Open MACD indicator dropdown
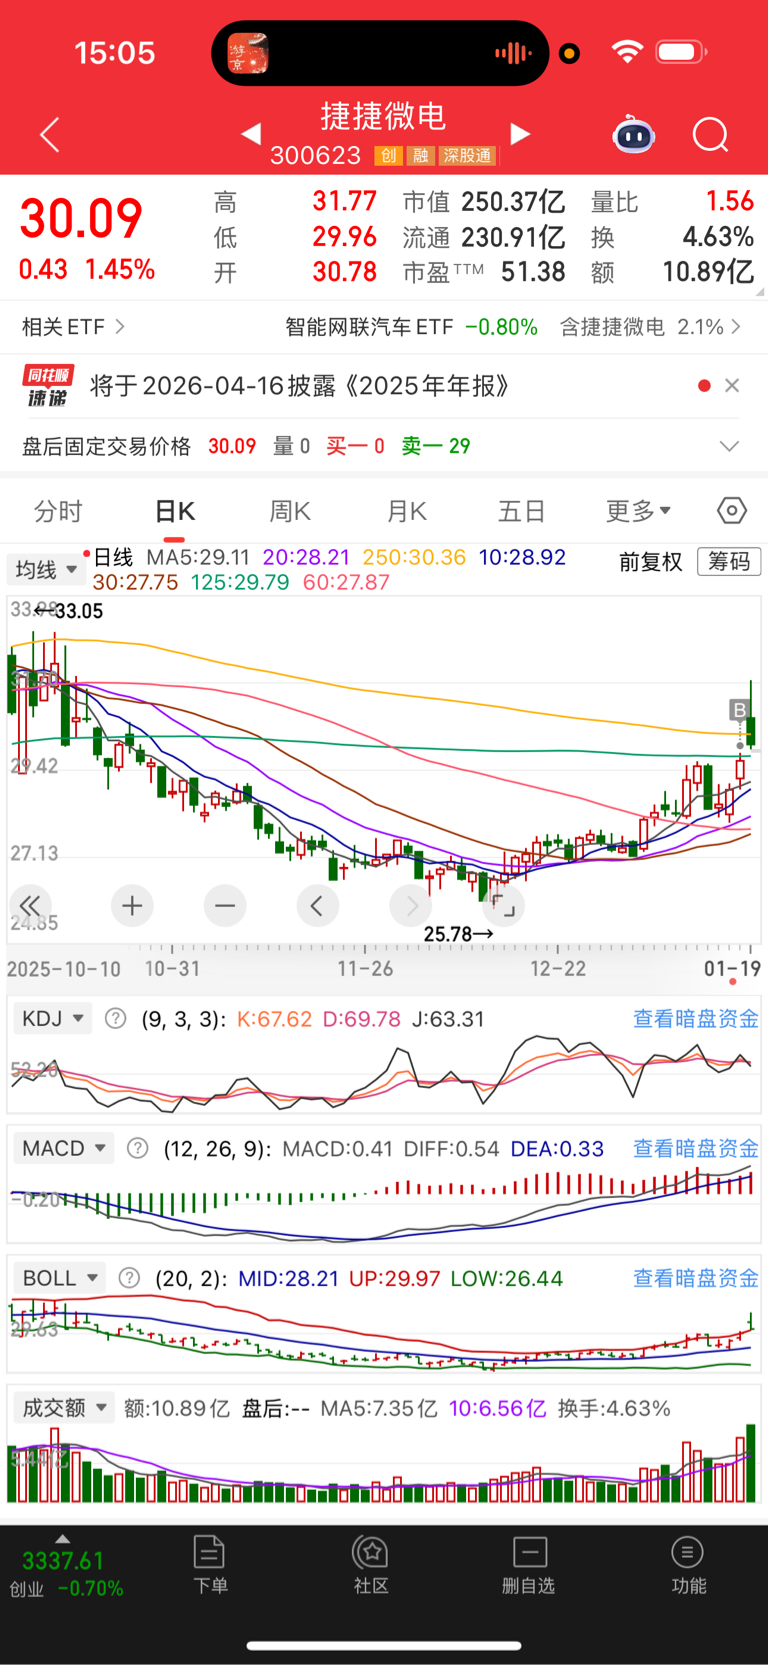This screenshot has width=768, height=1665. tap(64, 1148)
